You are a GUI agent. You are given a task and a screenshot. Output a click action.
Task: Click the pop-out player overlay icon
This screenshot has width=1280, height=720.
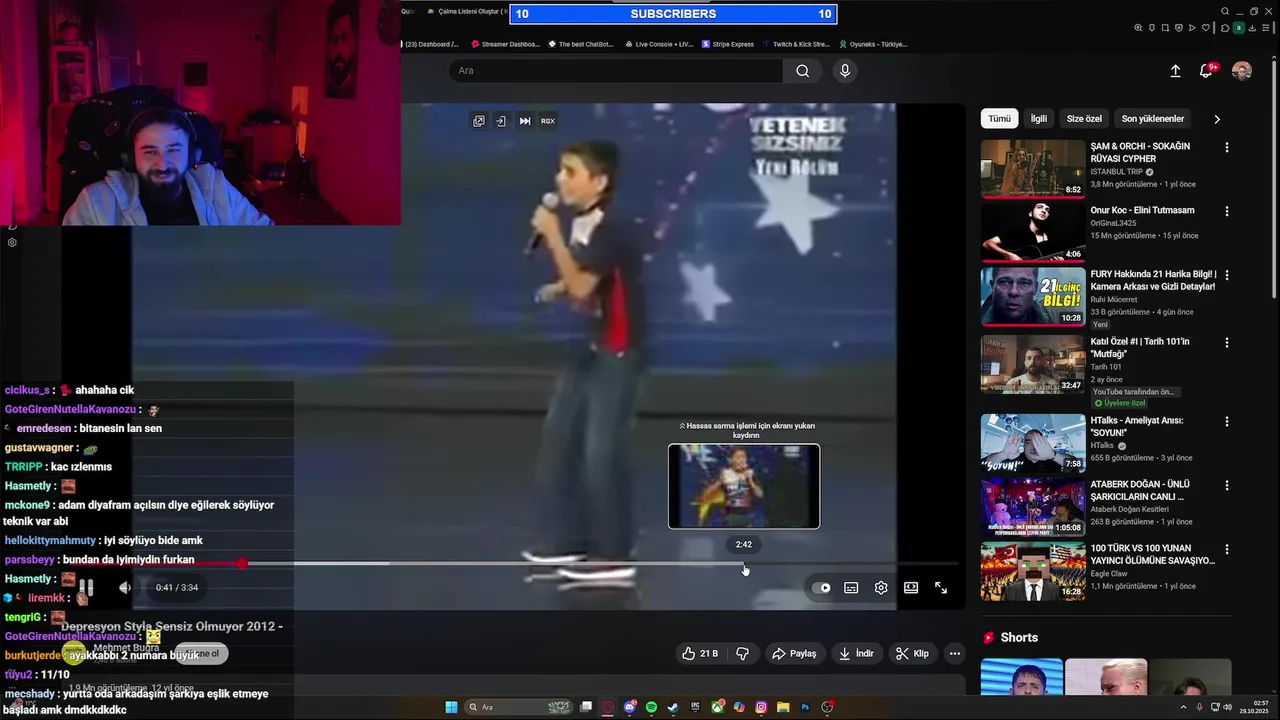pyautogui.click(x=479, y=121)
